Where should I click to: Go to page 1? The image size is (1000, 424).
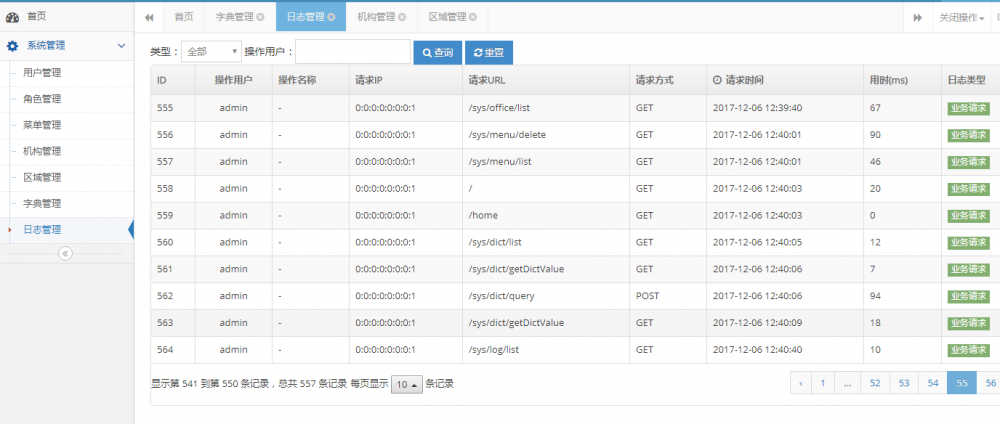822,383
